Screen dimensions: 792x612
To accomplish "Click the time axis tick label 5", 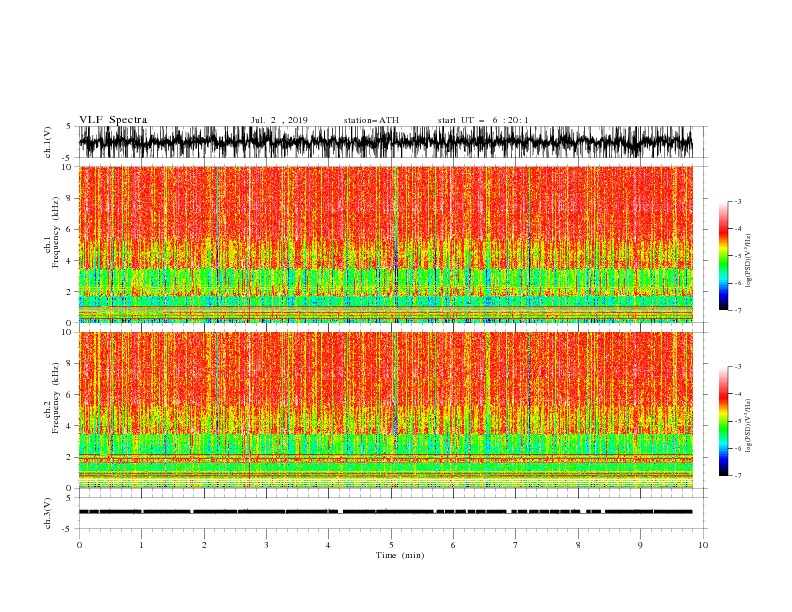I will pos(391,545).
